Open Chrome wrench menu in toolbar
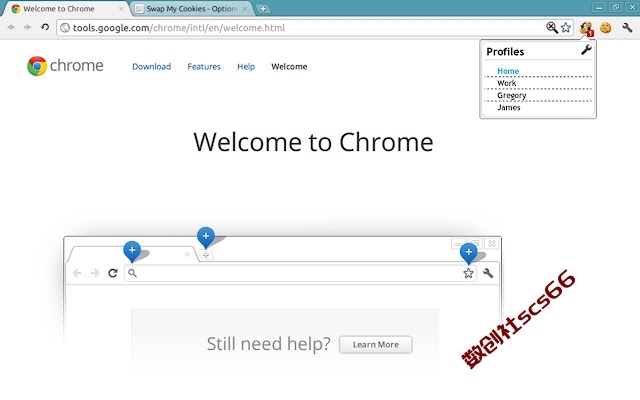The width and height of the screenshot is (640, 400). click(627, 27)
